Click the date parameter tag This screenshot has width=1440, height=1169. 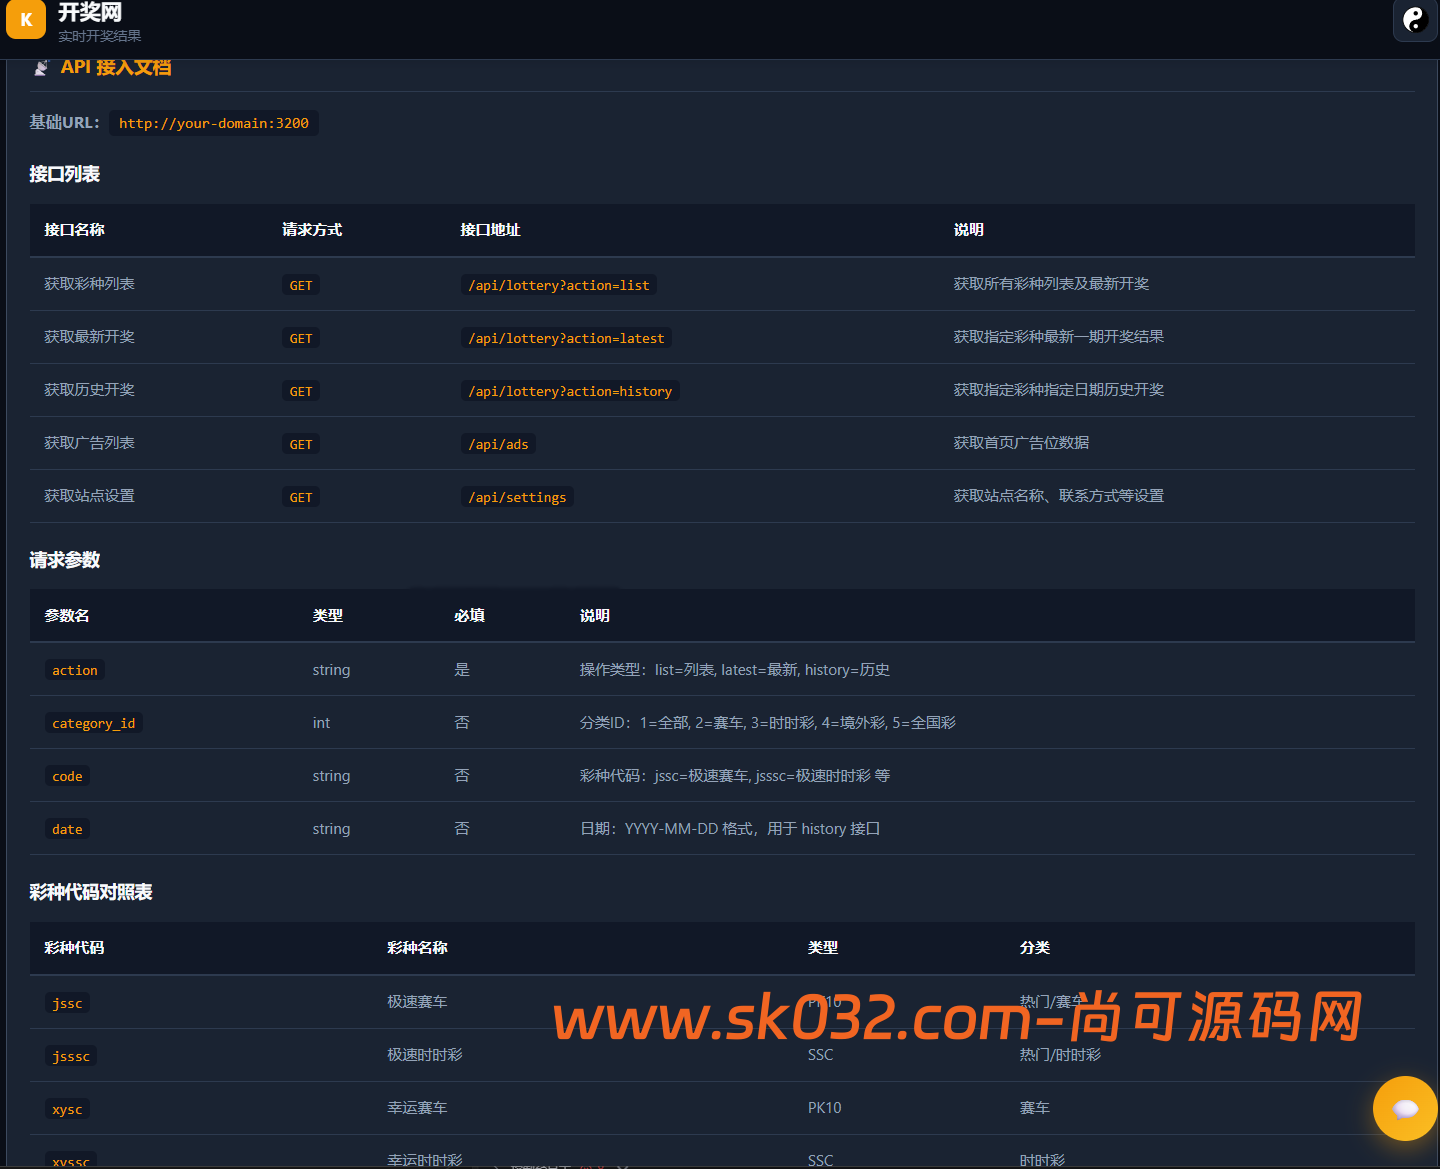[x=67, y=829]
